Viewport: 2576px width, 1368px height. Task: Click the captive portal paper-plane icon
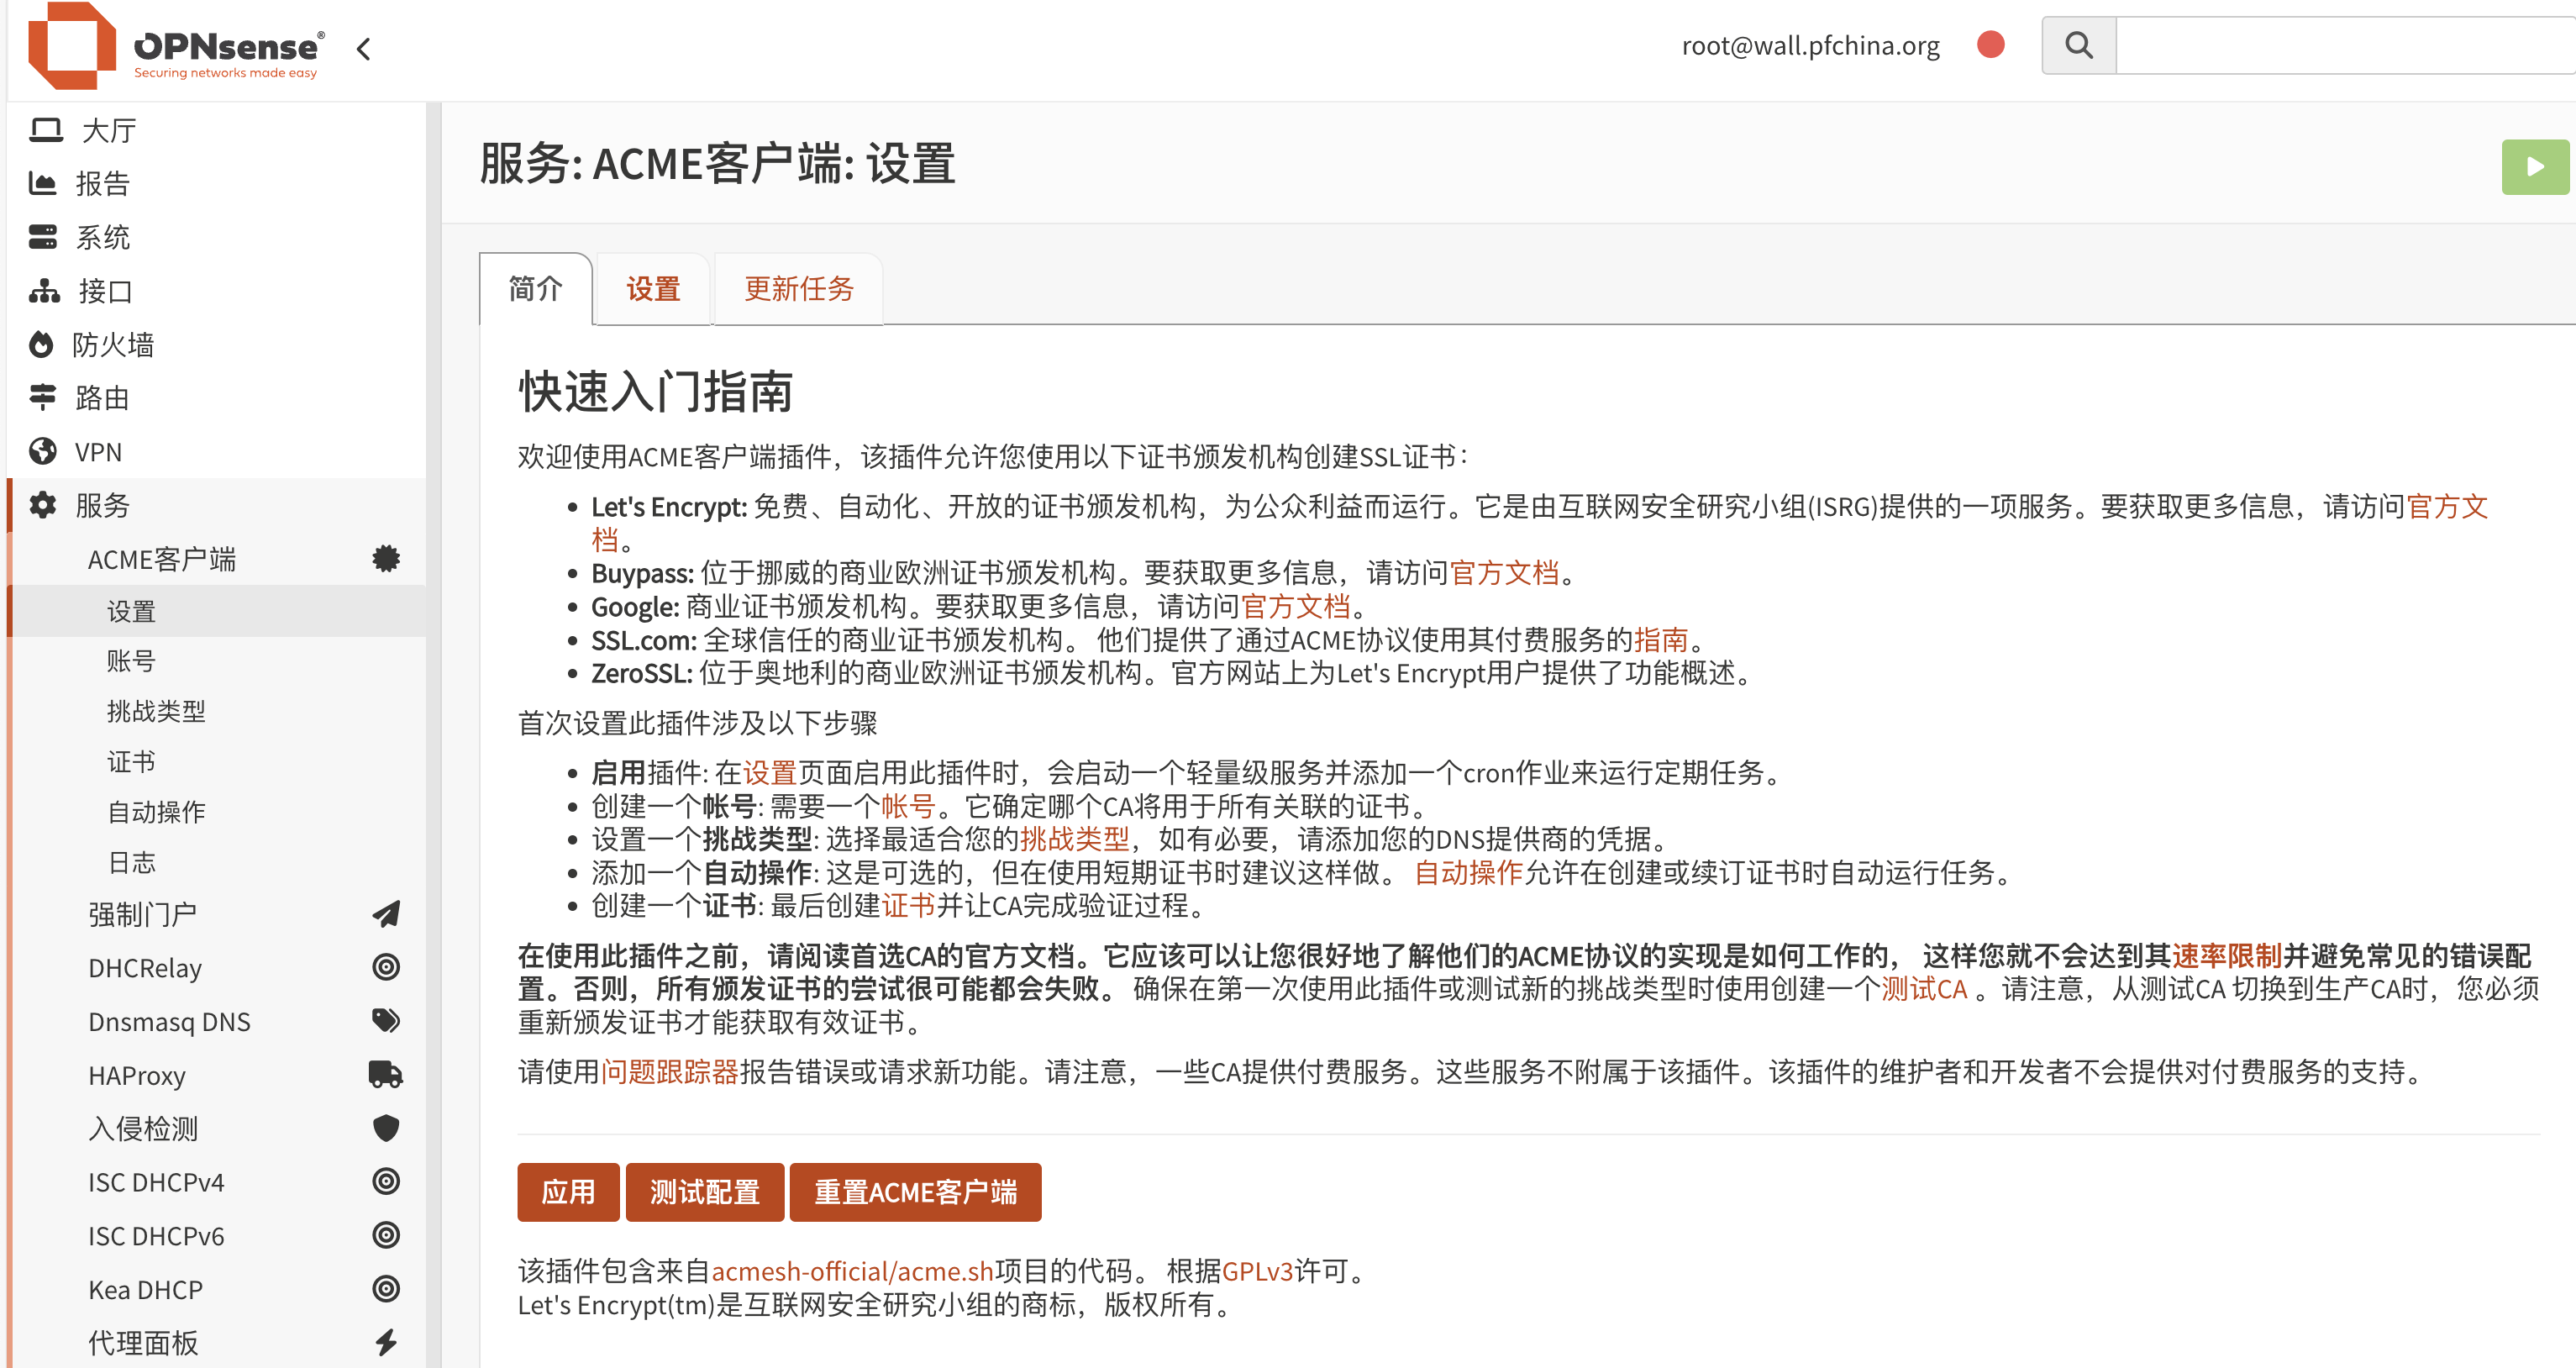385,913
